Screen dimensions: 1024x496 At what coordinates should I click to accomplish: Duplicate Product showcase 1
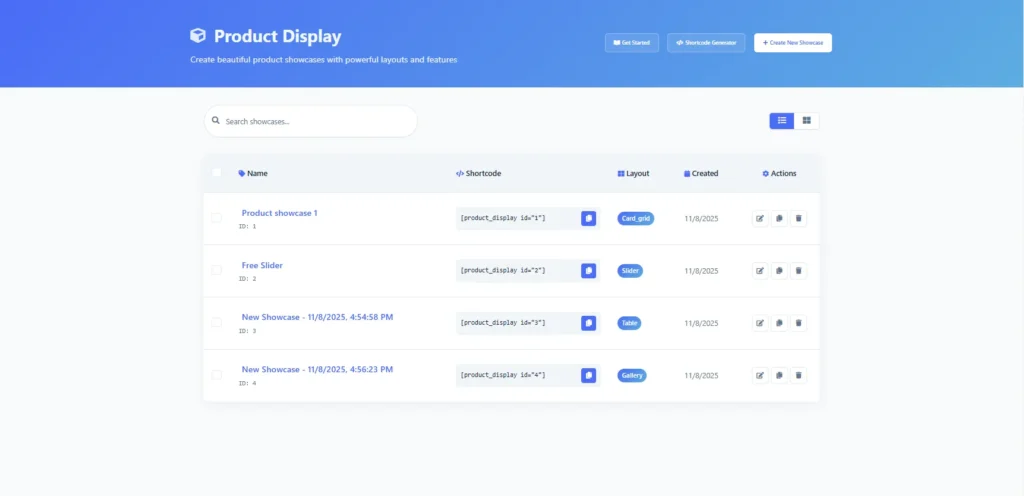click(x=779, y=219)
